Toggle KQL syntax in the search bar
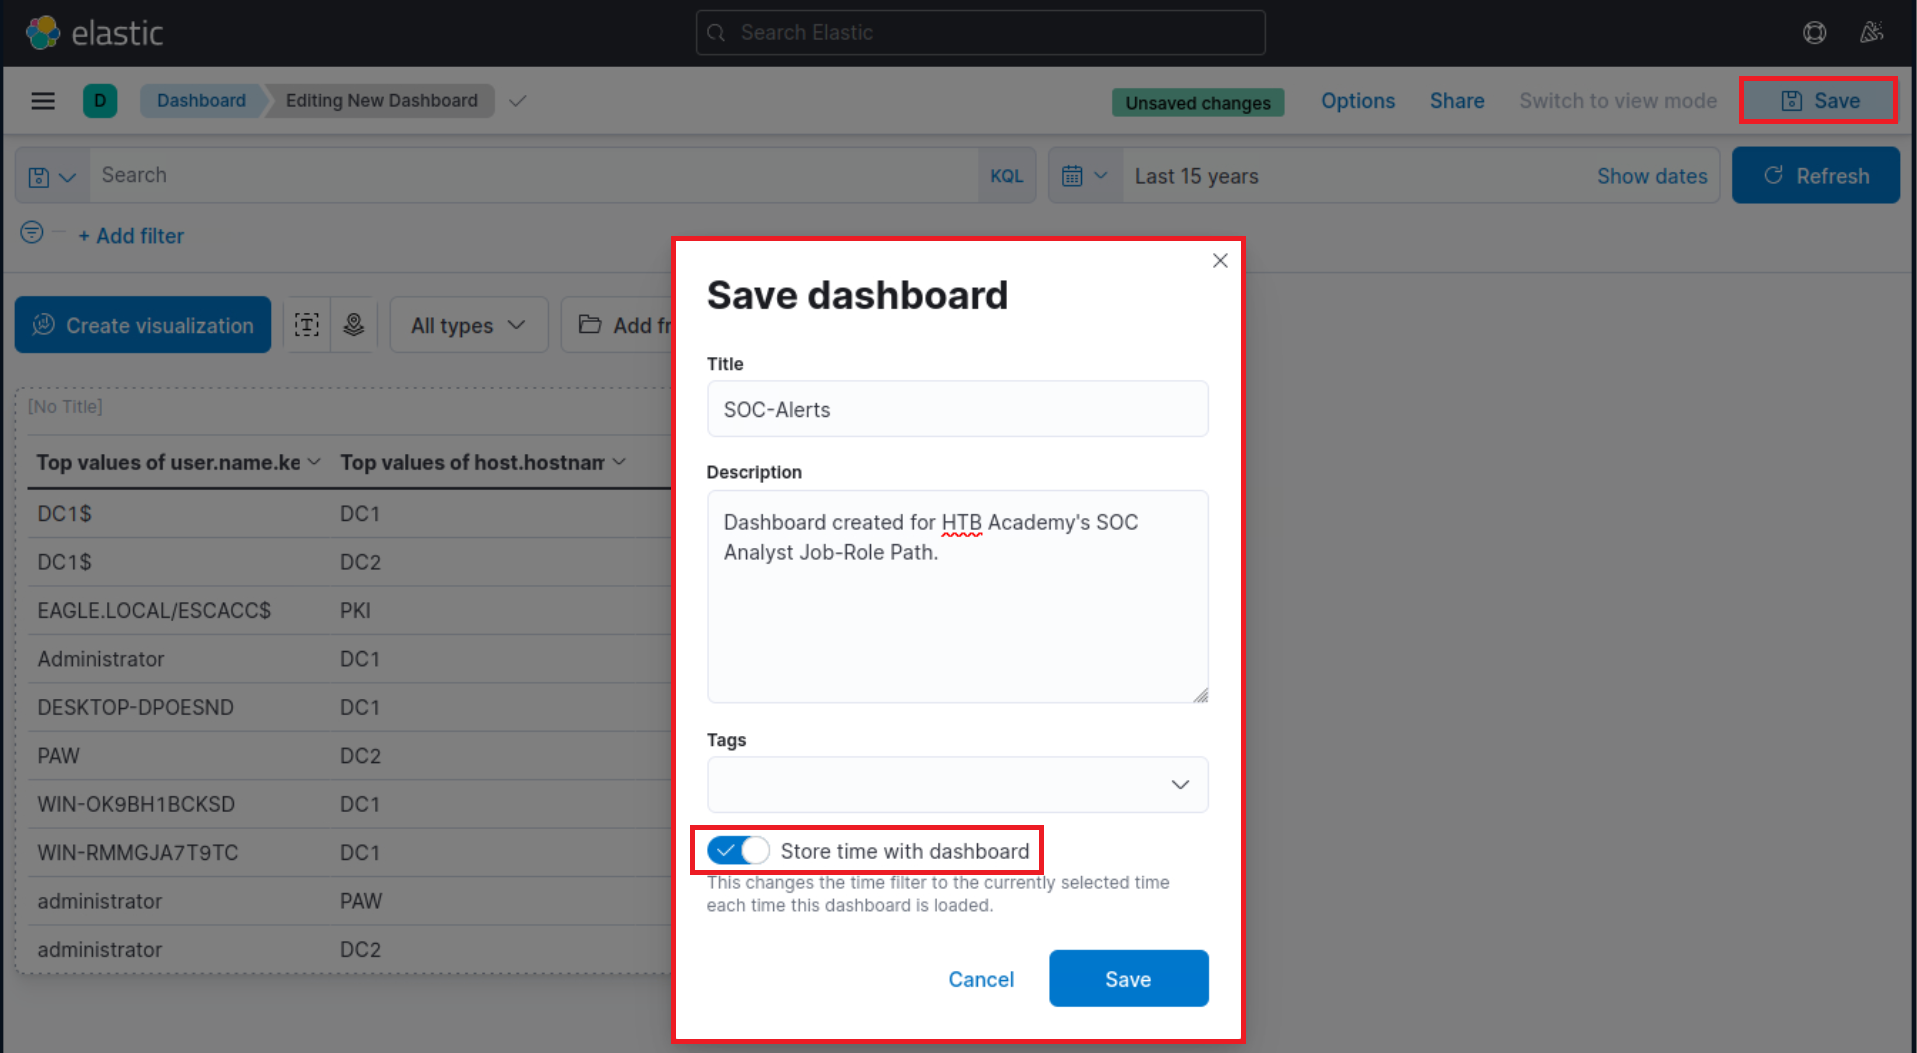This screenshot has height=1053, width=1917. click(1006, 175)
